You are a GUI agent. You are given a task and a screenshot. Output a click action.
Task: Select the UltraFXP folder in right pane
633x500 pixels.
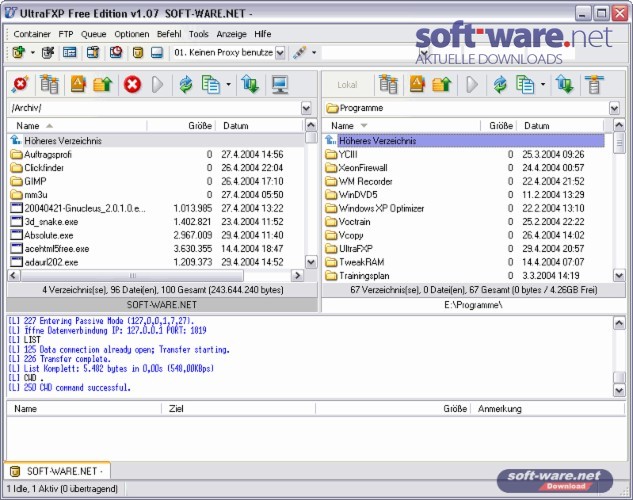pos(464,249)
